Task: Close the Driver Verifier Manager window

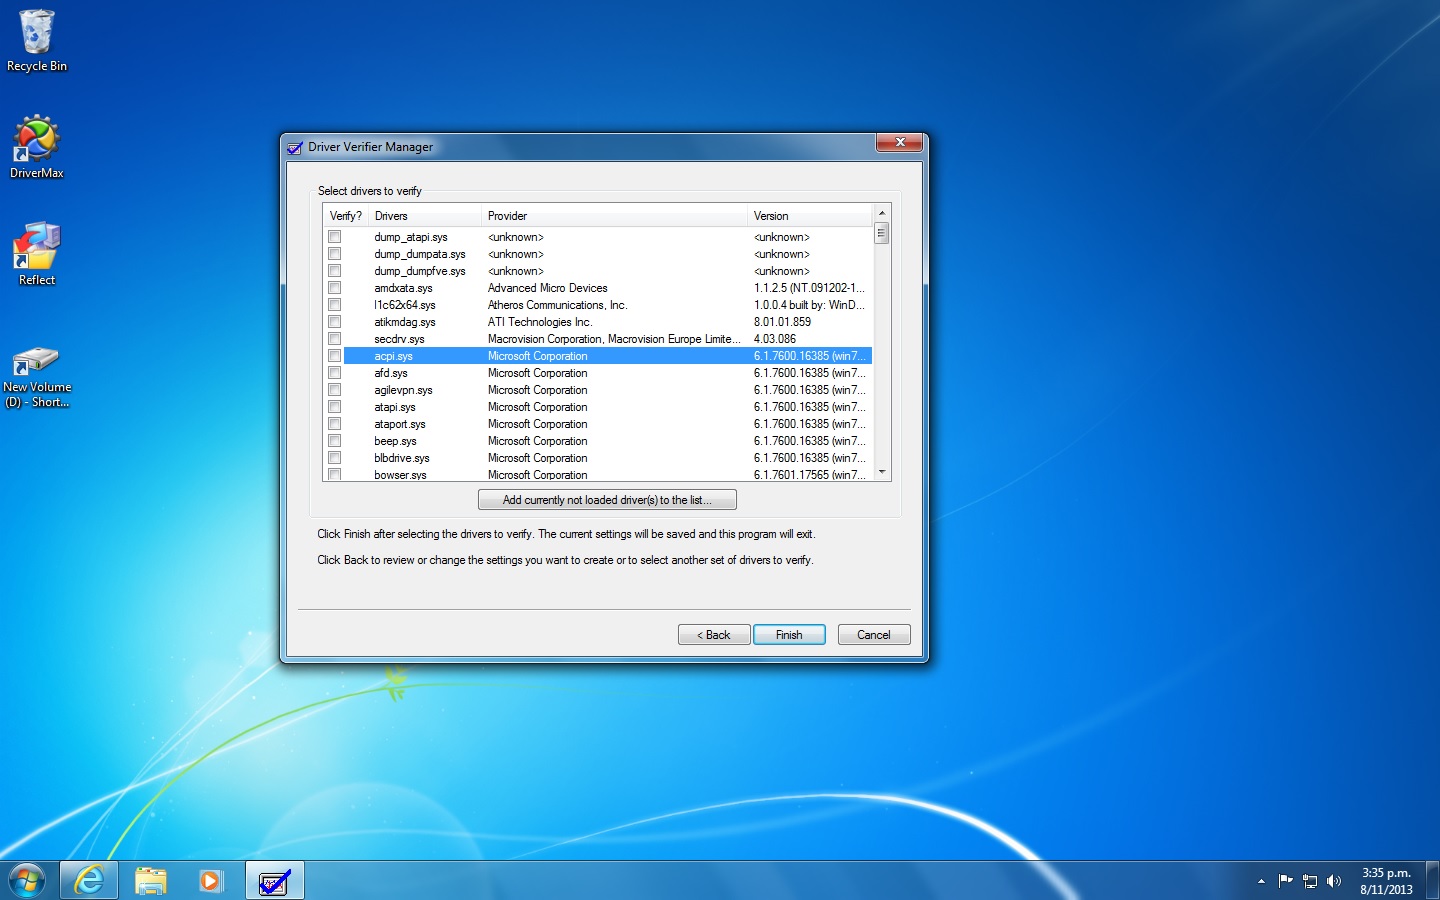Action: (899, 143)
